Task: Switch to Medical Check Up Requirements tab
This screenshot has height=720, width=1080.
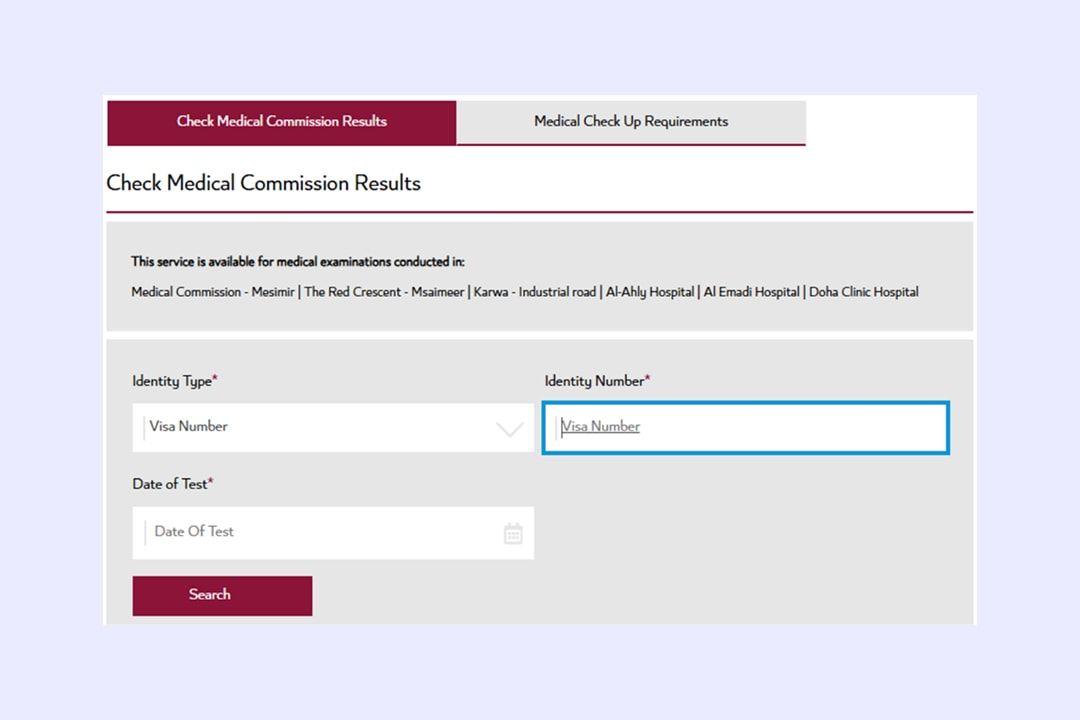Action: pyautogui.click(x=631, y=122)
